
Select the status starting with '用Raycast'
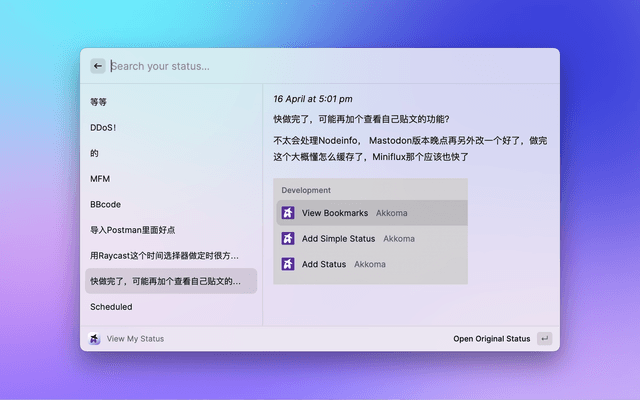(x=165, y=255)
